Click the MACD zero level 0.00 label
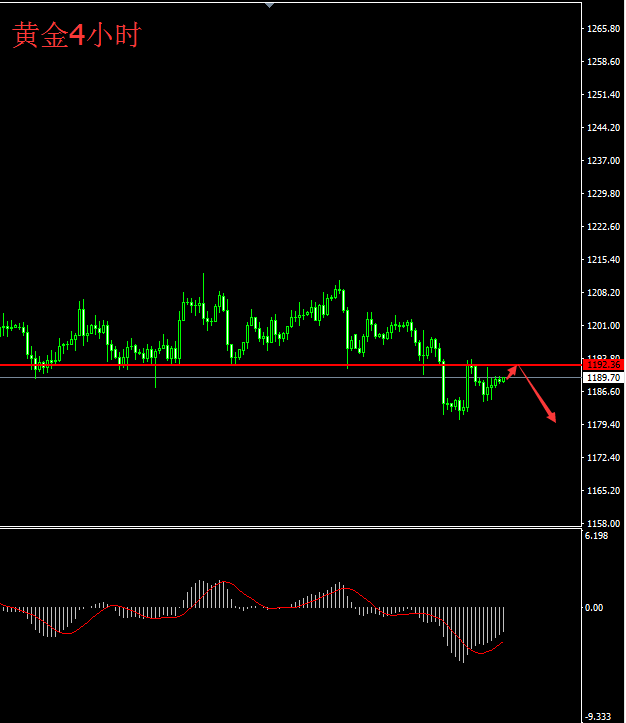Image resolution: width=626 pixels, height=723 pixels. tap(594, 608)
